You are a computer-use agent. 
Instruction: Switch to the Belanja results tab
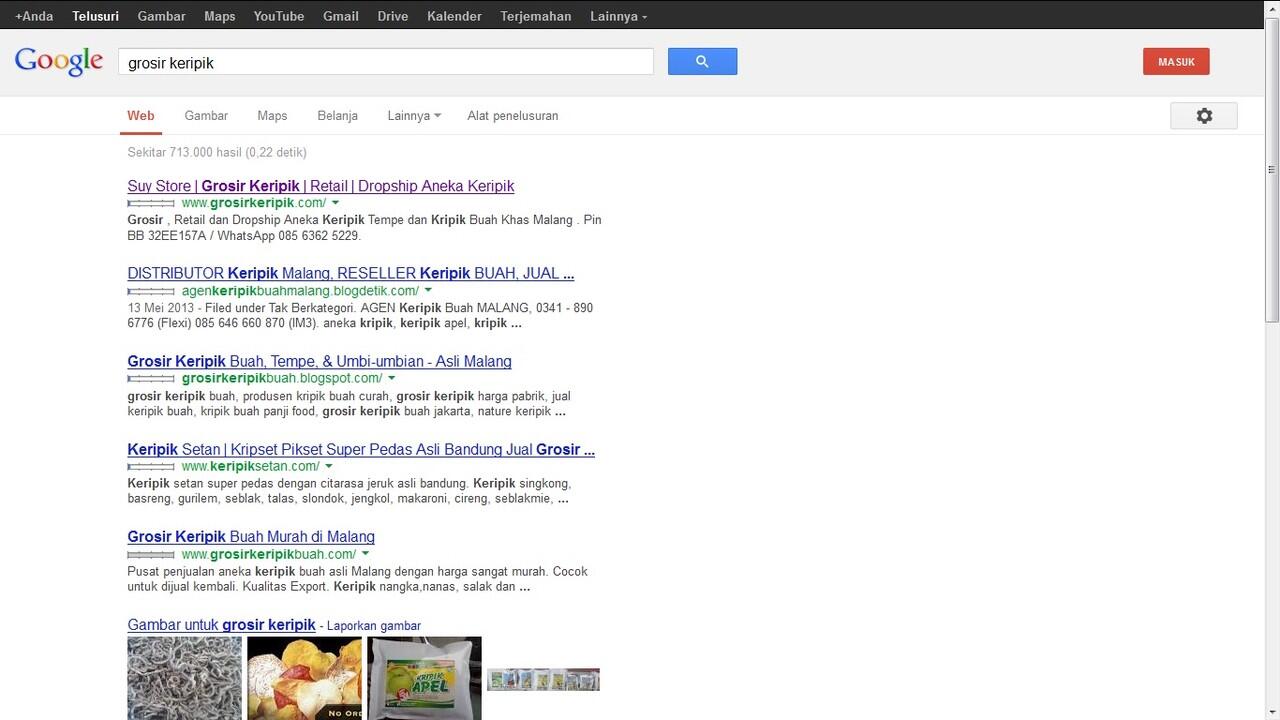tap(337, 116)
